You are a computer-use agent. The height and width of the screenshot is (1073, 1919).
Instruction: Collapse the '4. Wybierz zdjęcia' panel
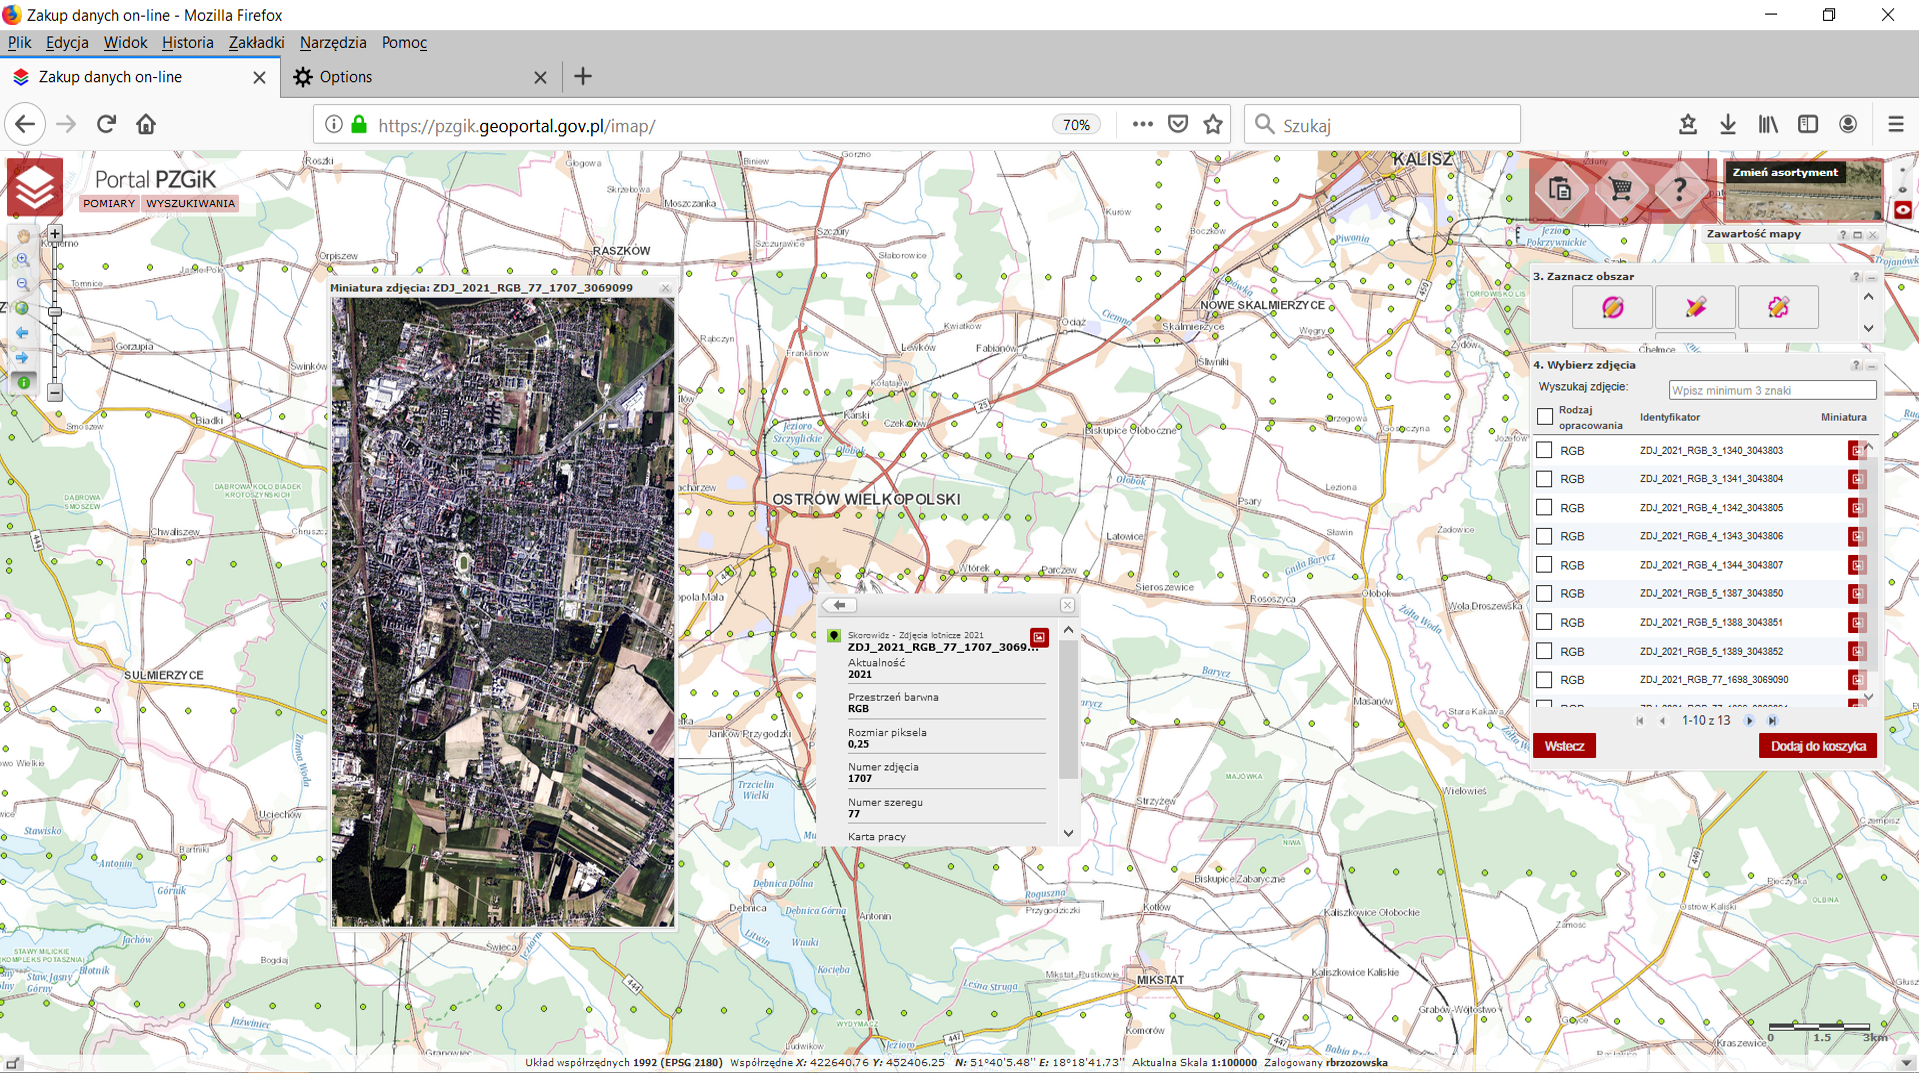pos(1871,366)
